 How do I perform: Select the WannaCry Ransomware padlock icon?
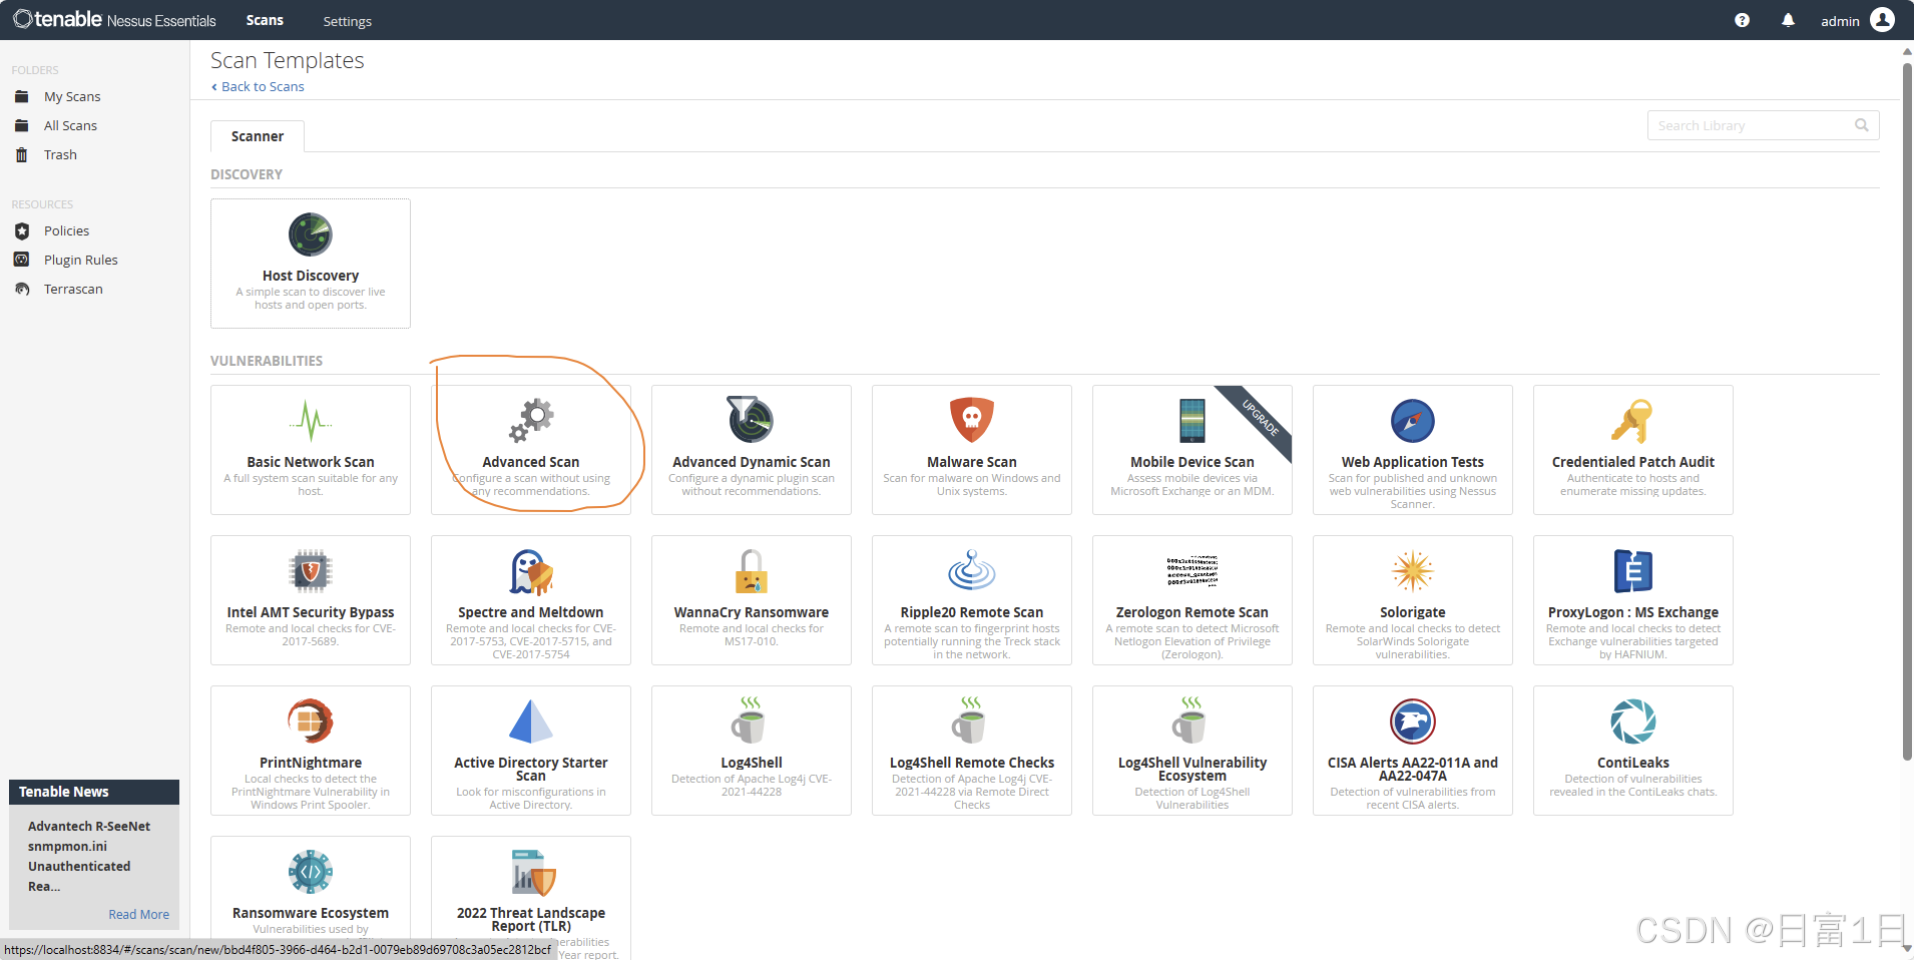click(x=751, y=571)
